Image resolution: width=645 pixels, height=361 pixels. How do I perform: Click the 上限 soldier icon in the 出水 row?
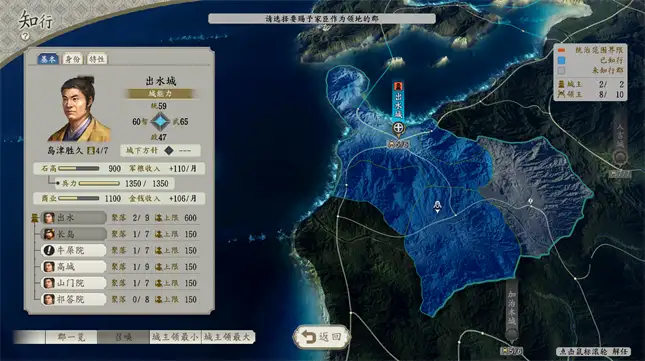coord(158,218)
